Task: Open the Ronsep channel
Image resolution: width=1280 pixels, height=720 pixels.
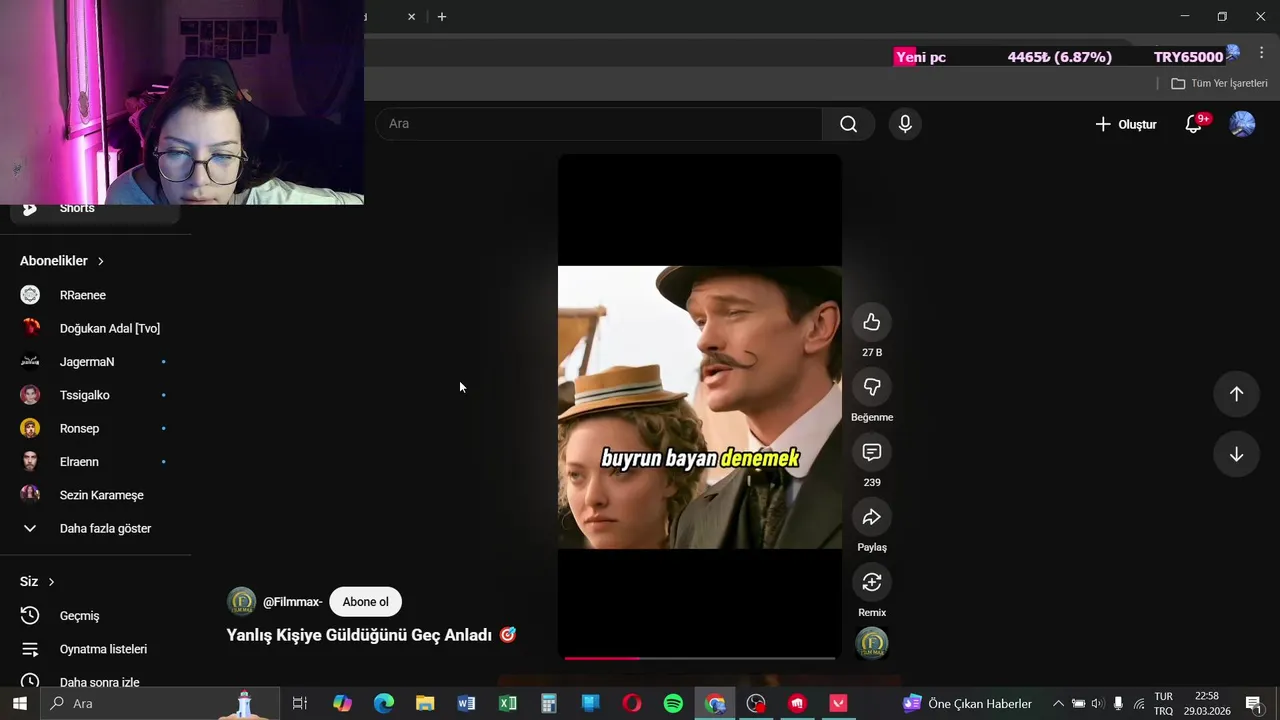Action: 96,428
